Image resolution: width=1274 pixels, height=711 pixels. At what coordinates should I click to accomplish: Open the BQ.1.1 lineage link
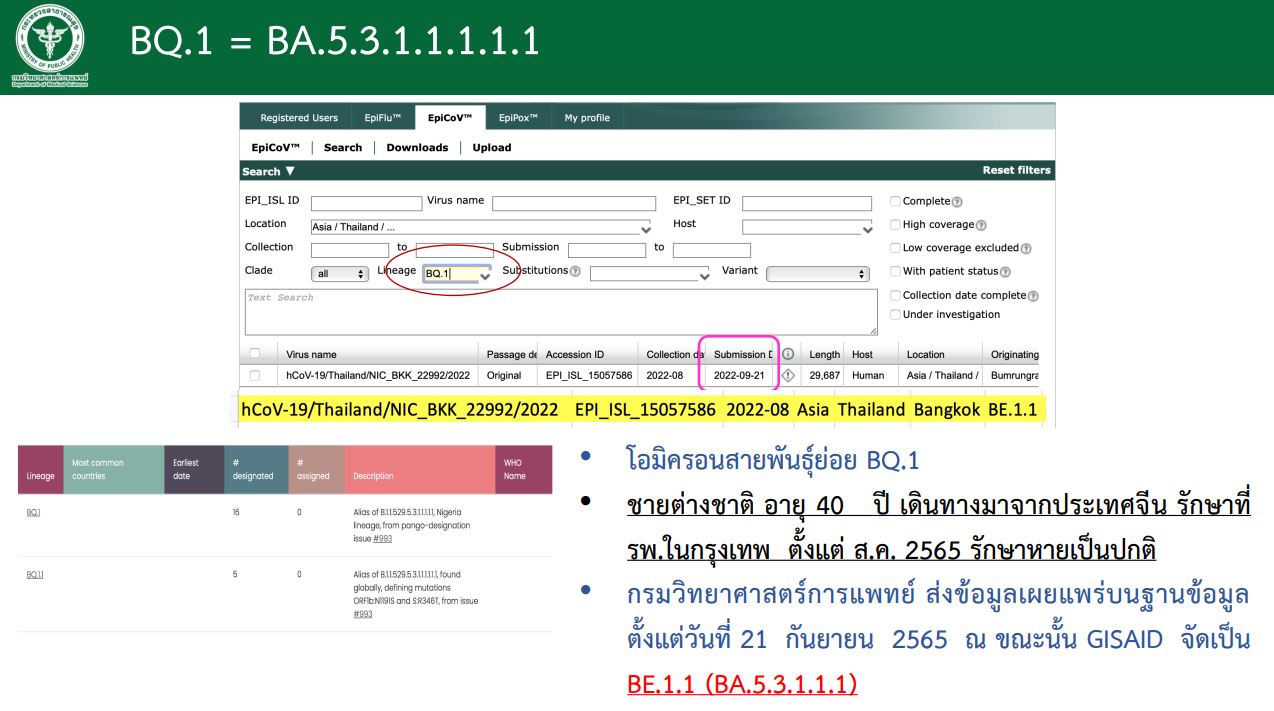point(35,575)
